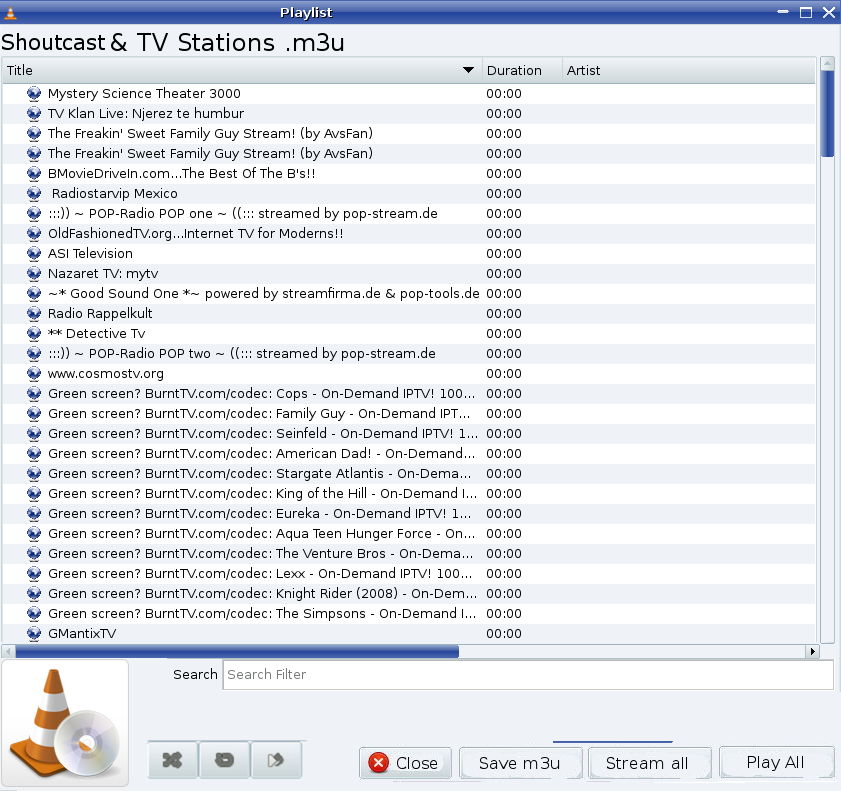The width and height of the screenshot is (841, 791).
Task: Sort playlist by Artist column header
Action: coord(584,70)
